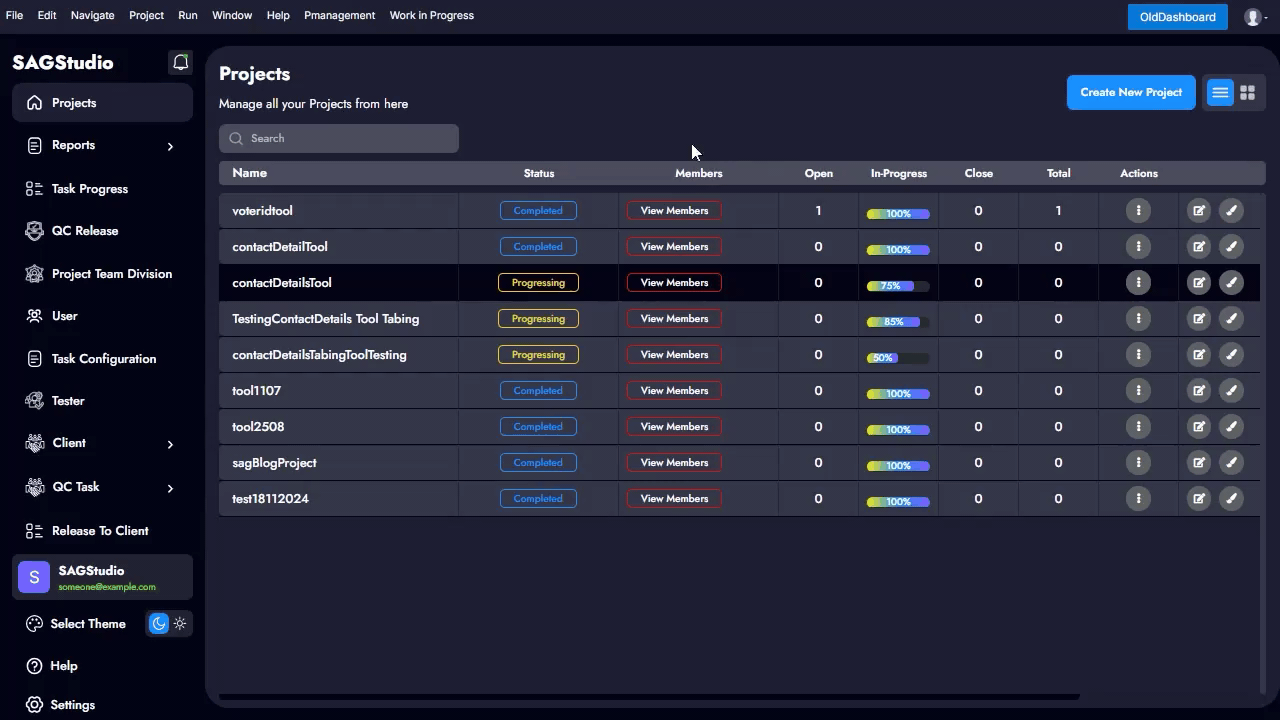Image resolution: width=1280 pixels, height=720 pixels.
Task: Enable dark theme with moon icon
Action: pyautogui.click(x=159, y=624)
